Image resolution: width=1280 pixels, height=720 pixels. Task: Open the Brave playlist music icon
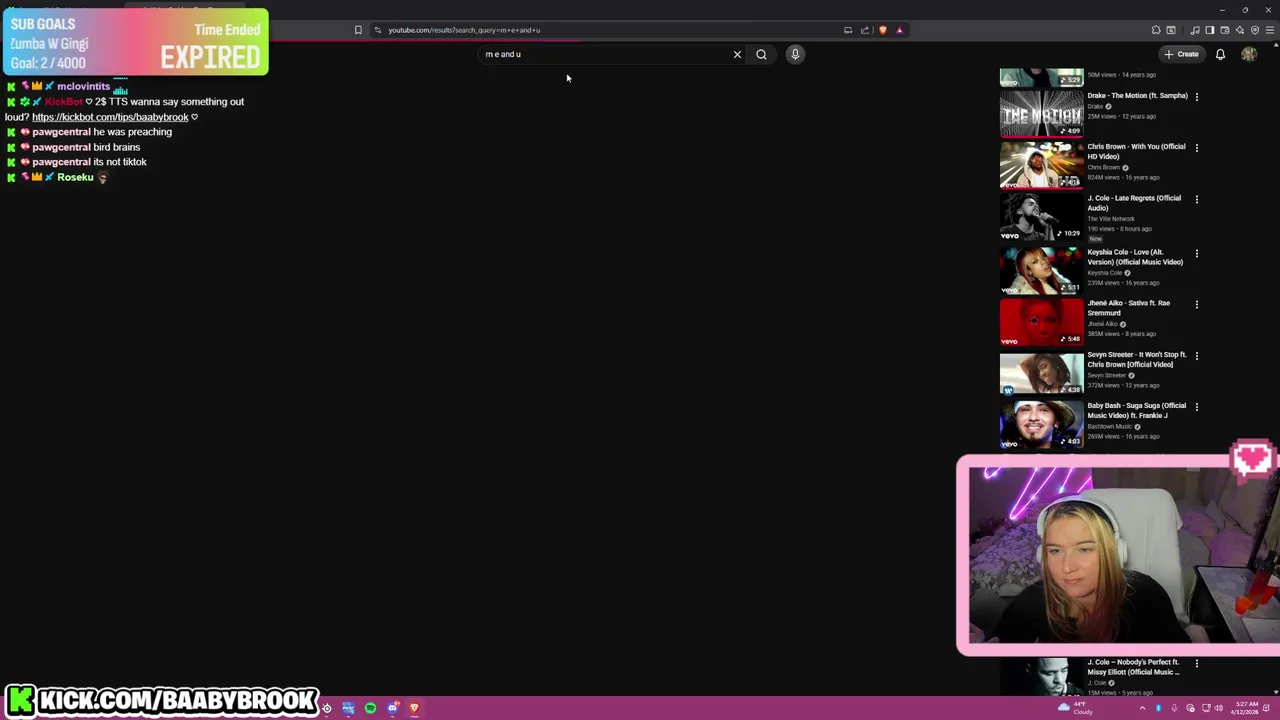[1195, 30]
